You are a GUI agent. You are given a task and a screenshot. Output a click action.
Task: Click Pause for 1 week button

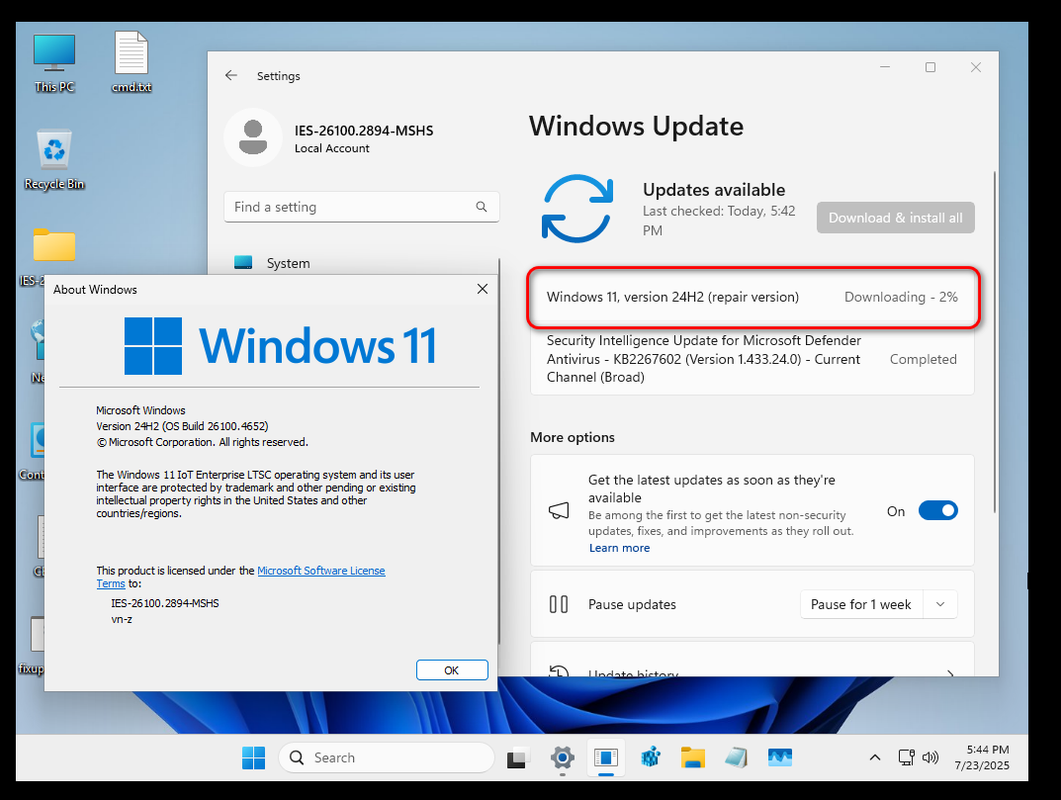point(861,604)
